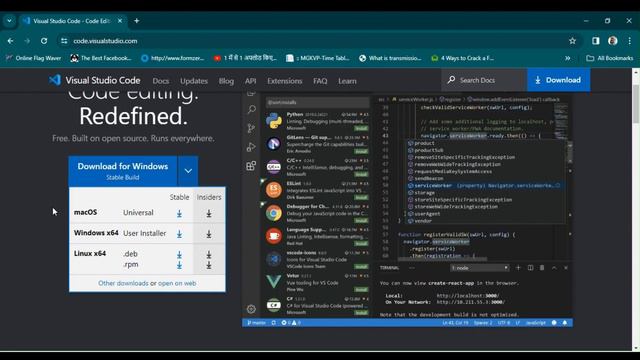Image resolution: width=640 pixels, height=360 pixels.
Task: View site information icon in address bar
Action: [64, 41]
